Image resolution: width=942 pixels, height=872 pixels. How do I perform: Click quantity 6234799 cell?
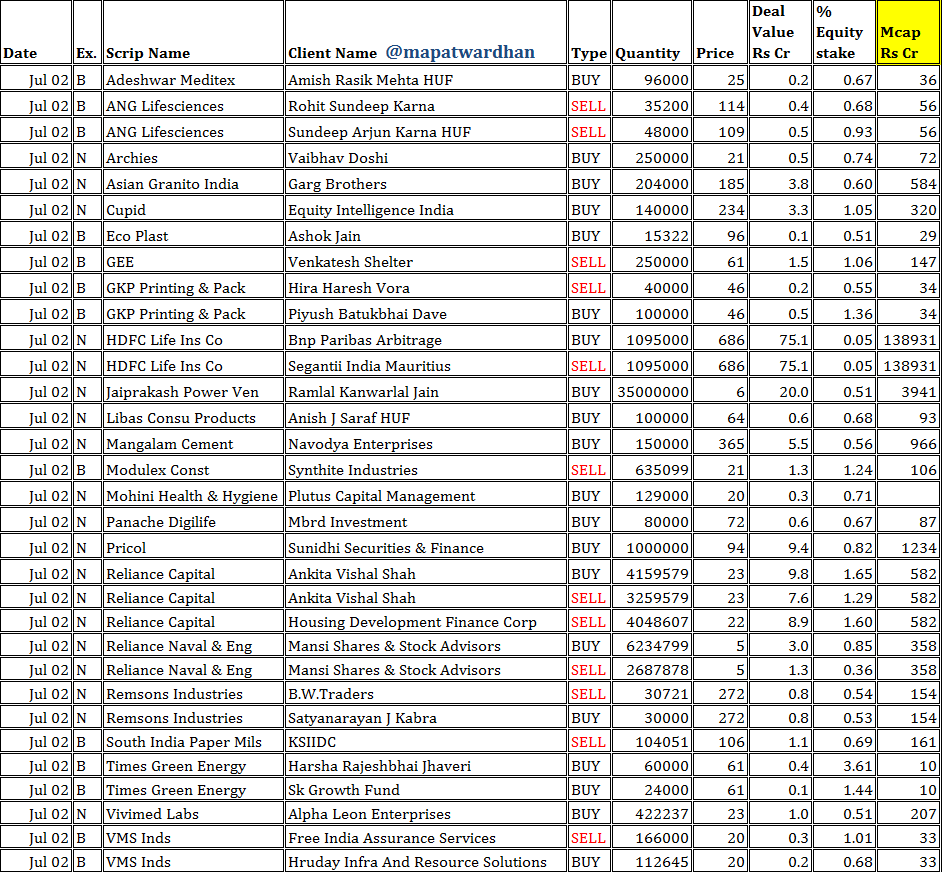click(x=651, y=646)
